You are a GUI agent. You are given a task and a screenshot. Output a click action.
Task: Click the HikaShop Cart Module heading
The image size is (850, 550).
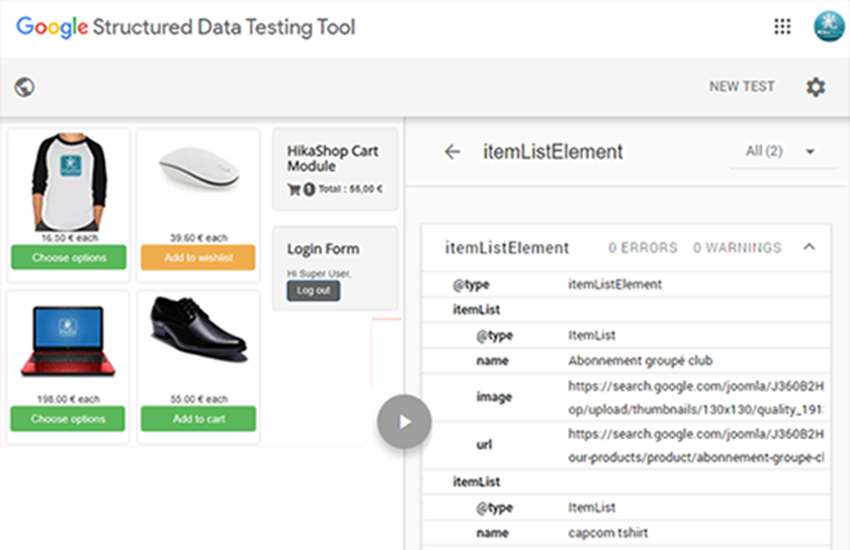(332, 158)
